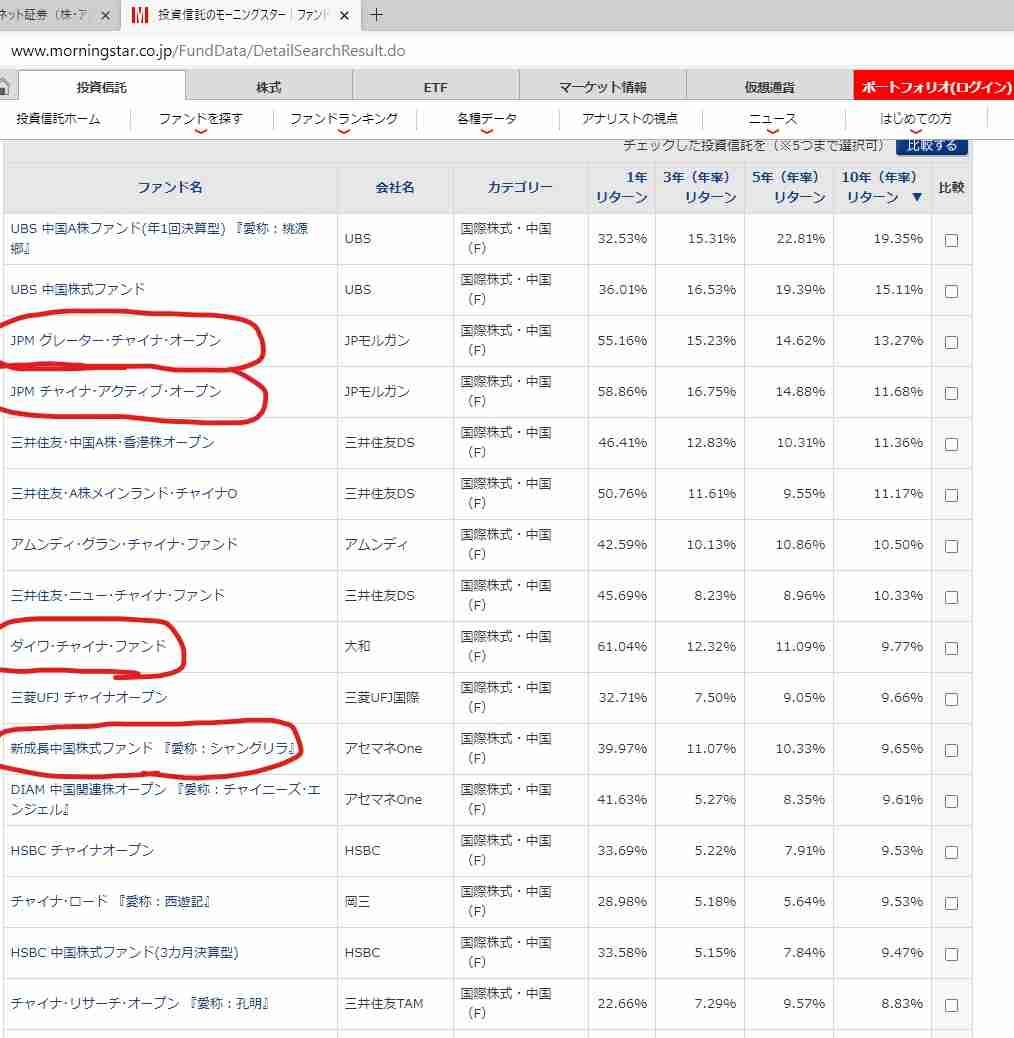1014x1038 pixels.
Task: Close the Morningstar fund browser tab
Action: point(344,15)
